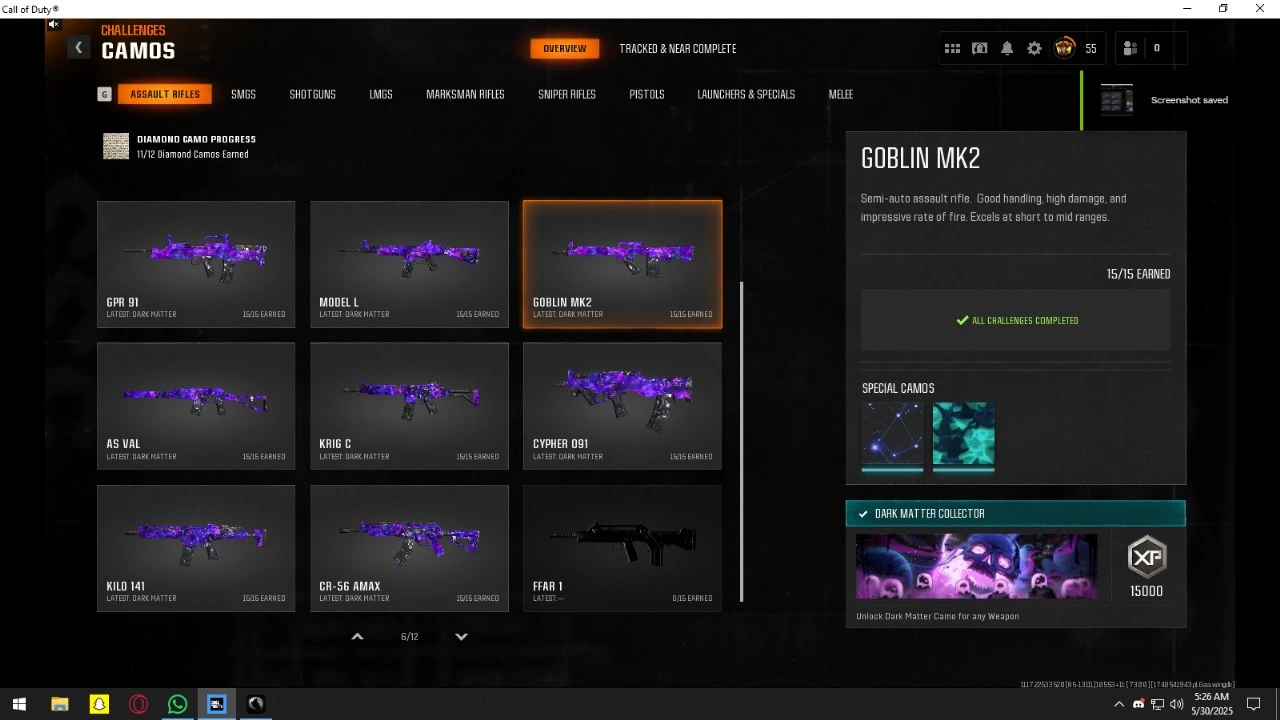Image resolution: width=1280 pixels, height=720 pixels.
Task: Click the G key prompt beside Assault Rifles
Action: click(x=104, y=94)
